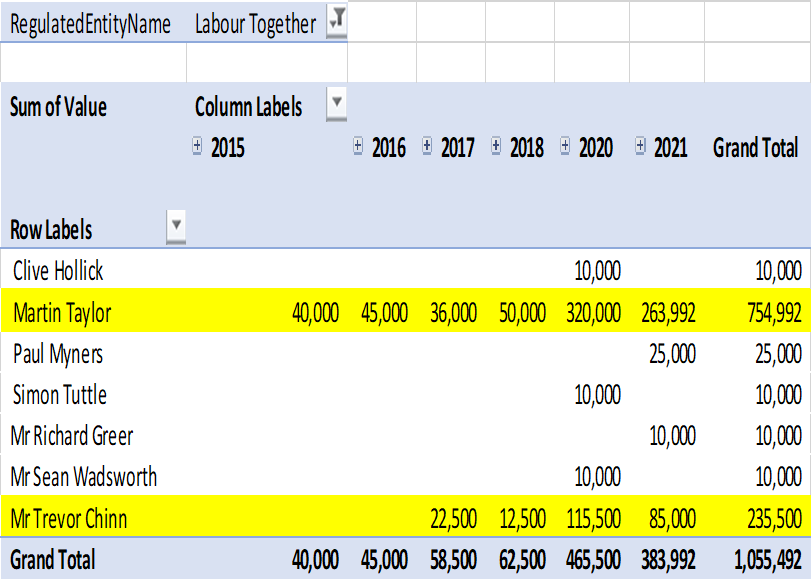Open the Row Labels filter dropdown

click(x=176, y=227)
